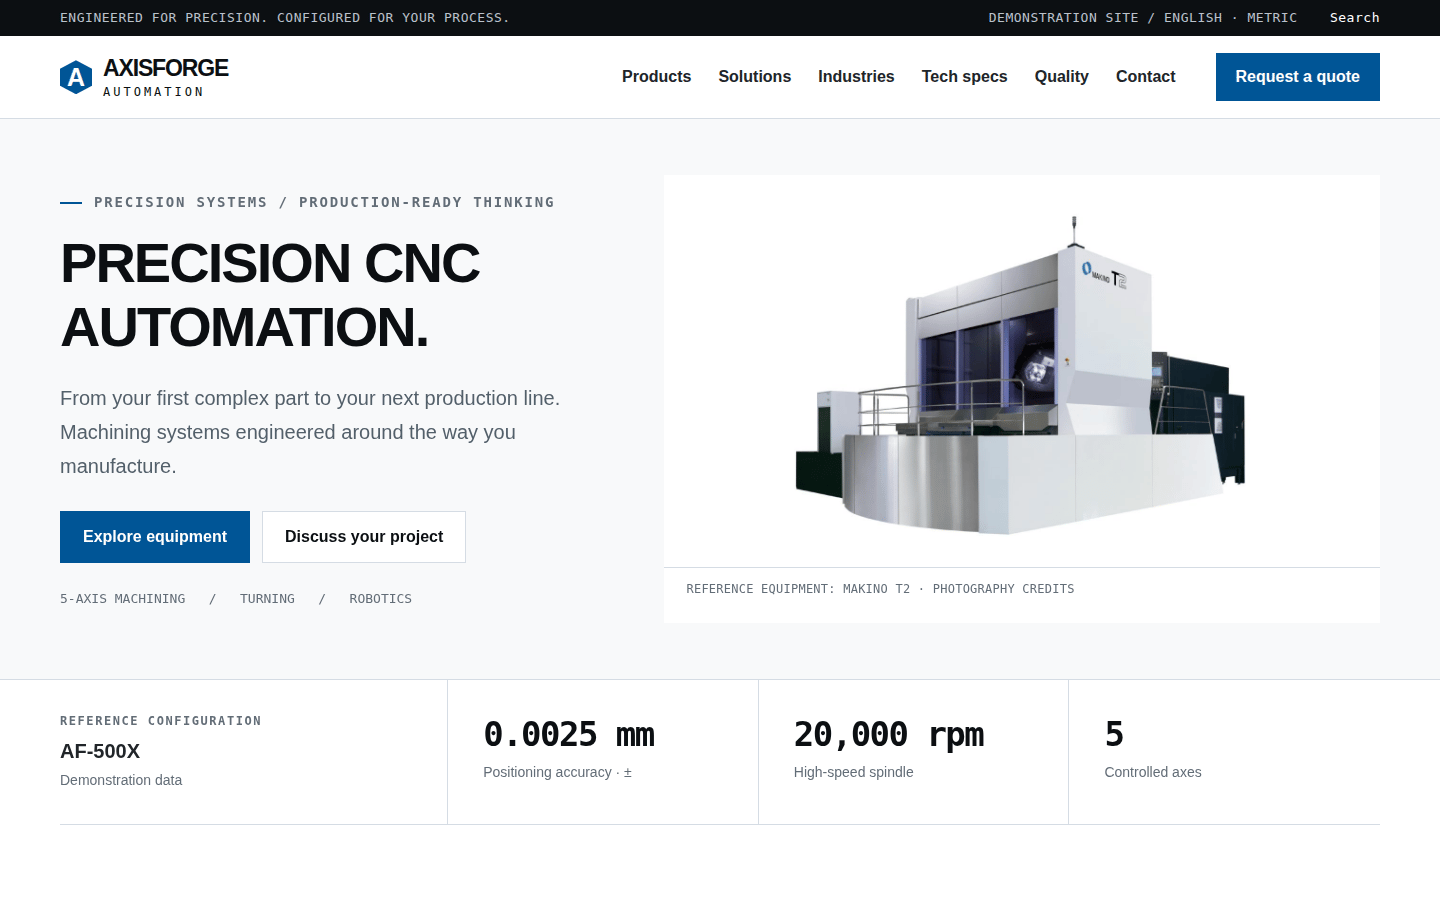
Task: Go to the Industries section
Action: click(x=856, y=77)
